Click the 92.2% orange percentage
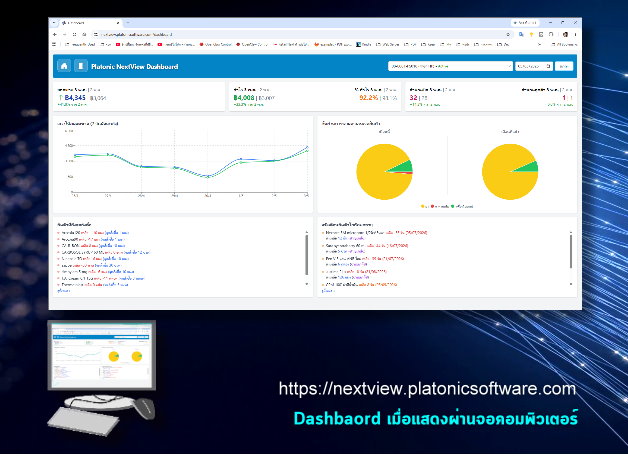 pos(368,97)
